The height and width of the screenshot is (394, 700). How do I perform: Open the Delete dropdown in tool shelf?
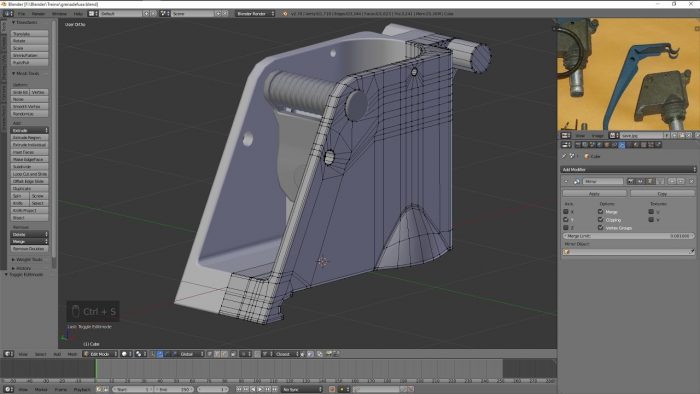(x=29, y=234)
